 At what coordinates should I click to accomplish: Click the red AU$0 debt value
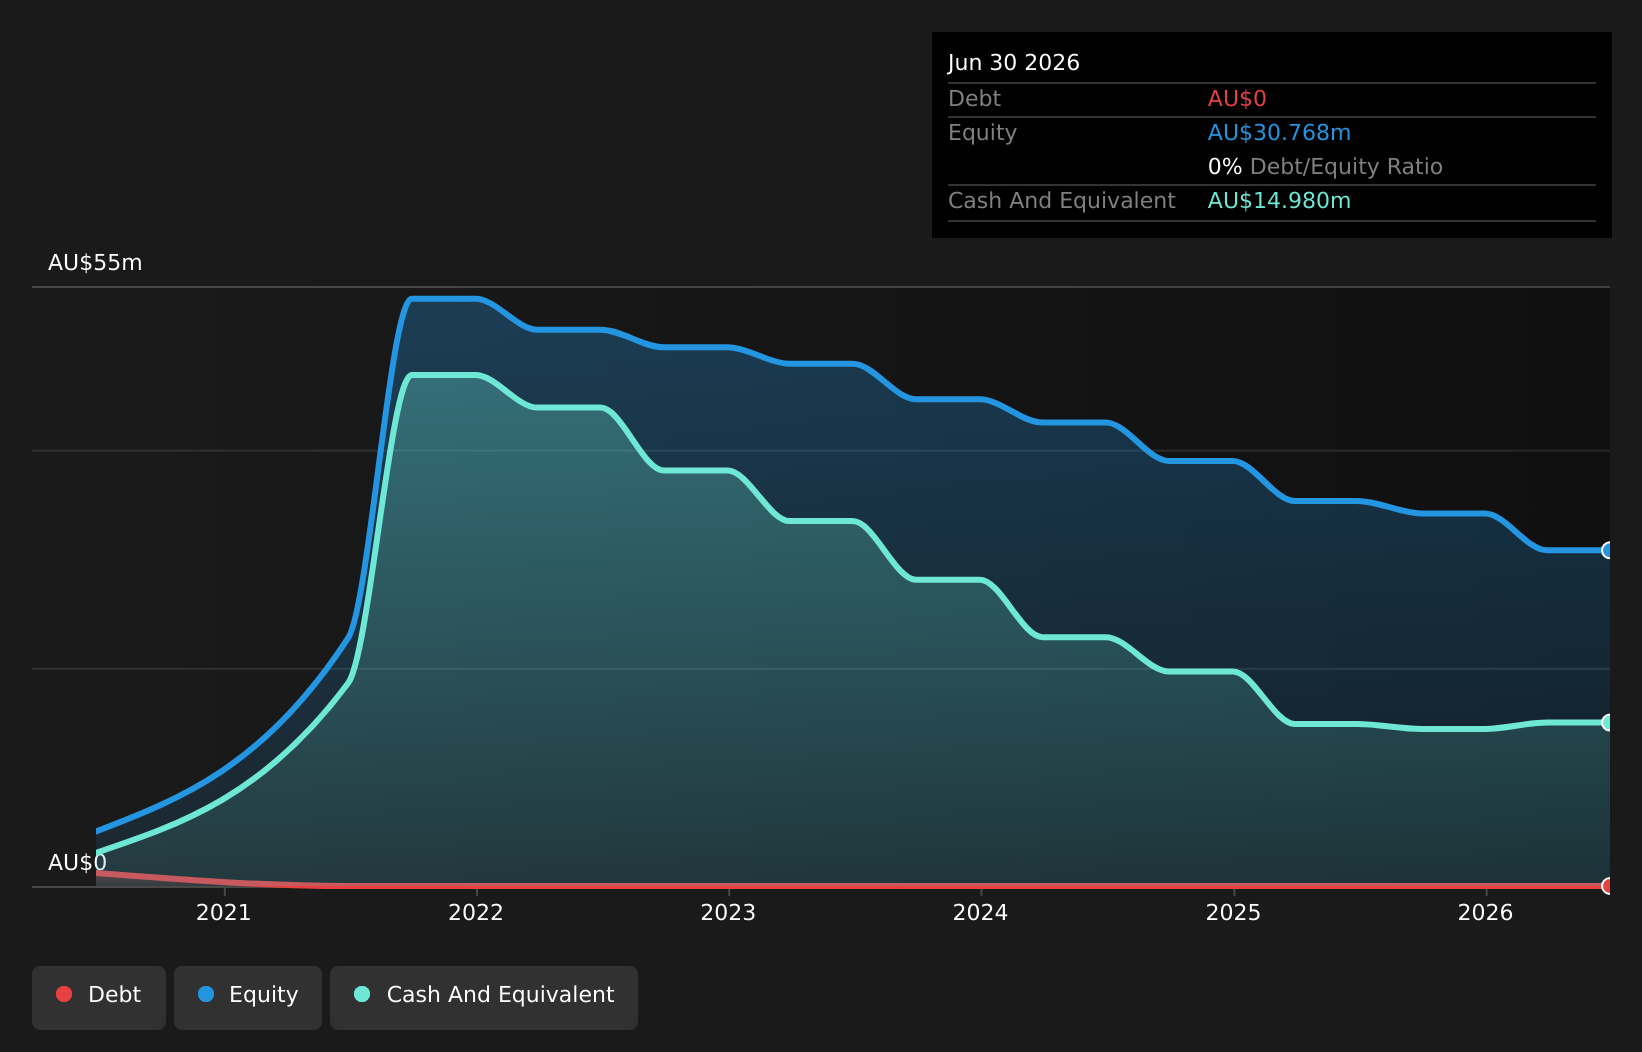coord(1237,99)
